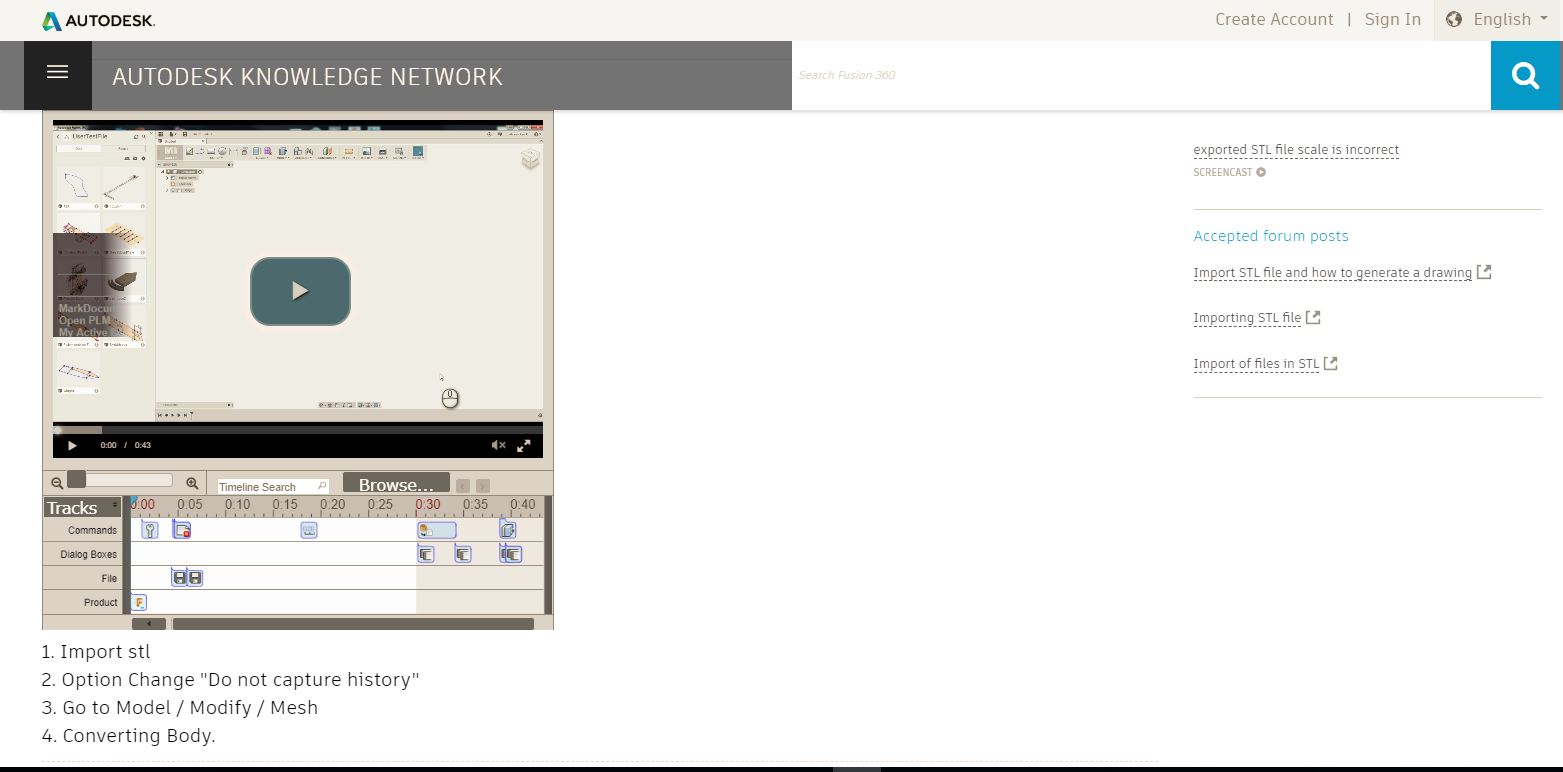The height and width of the screenshot is (772, 1563).
Task: Select the Dialog Boxes track label
Action: [88, 554]
